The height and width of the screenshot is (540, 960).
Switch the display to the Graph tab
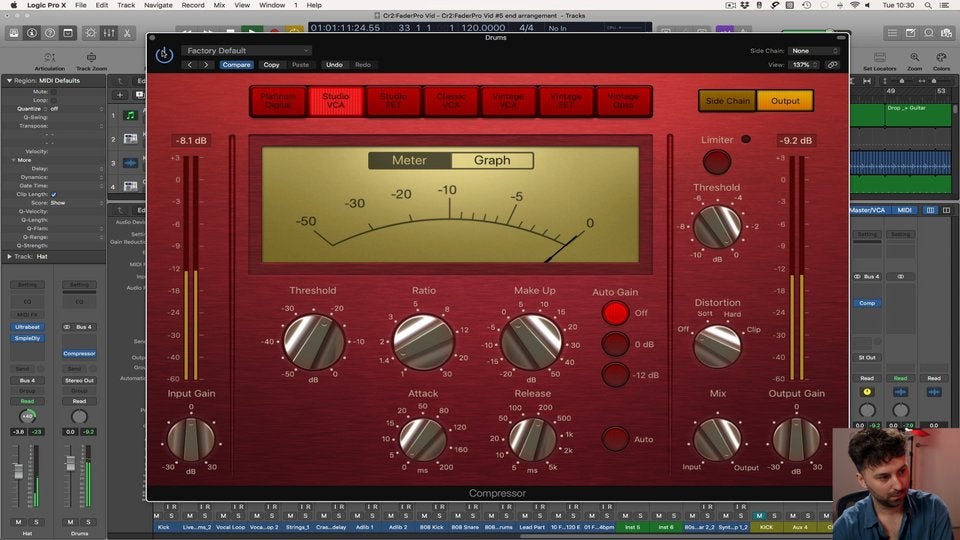[x=492, y=160]
